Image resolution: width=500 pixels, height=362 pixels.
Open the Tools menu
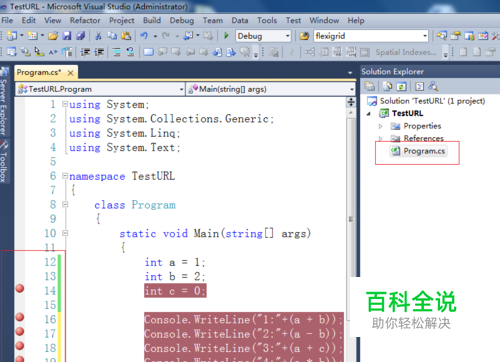point(267,20)
